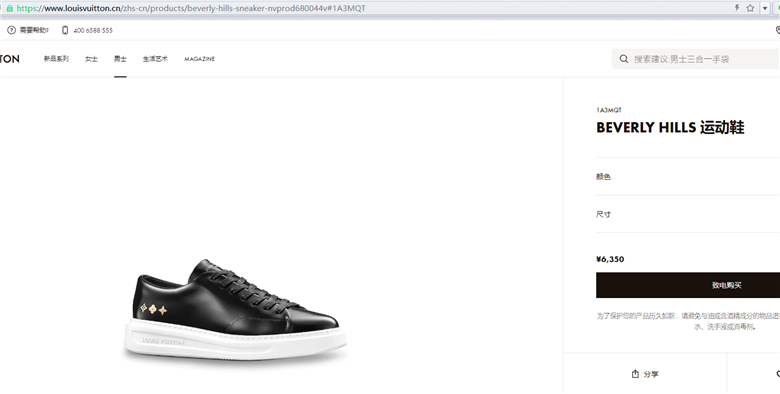The height and width of the screenshot is (394, 780).
Task: Click the 分享 share label
Action: pos(651,375)
